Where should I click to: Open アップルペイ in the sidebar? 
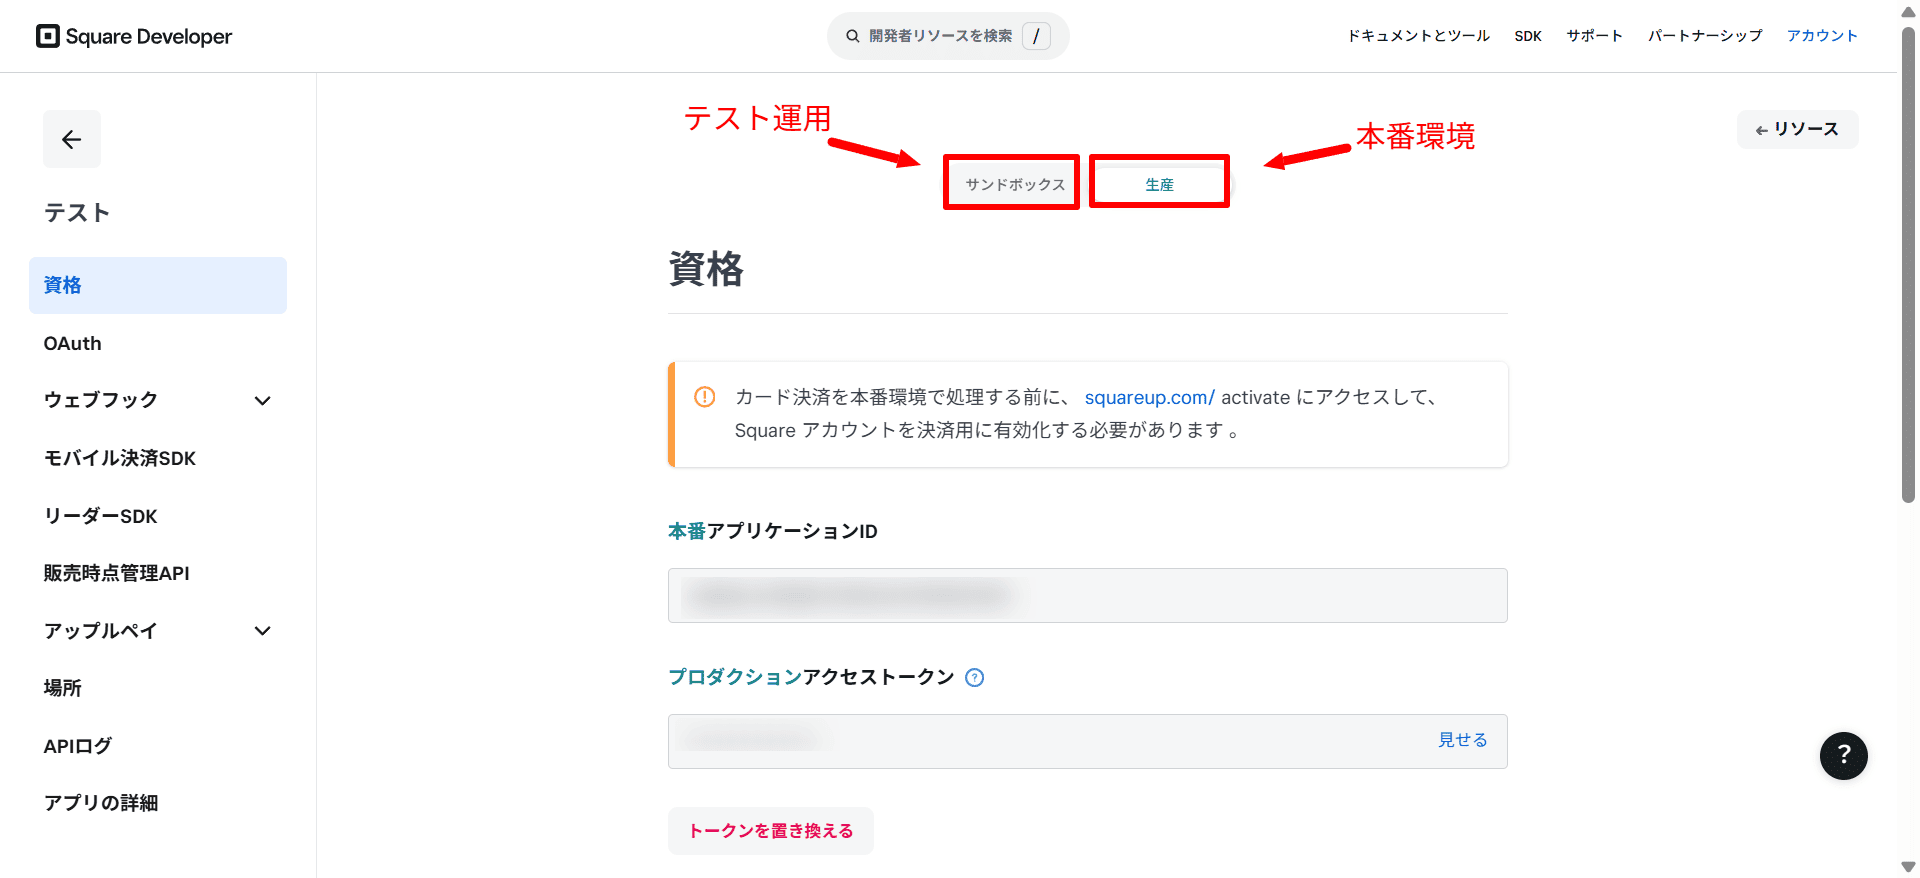pos(100,631)
